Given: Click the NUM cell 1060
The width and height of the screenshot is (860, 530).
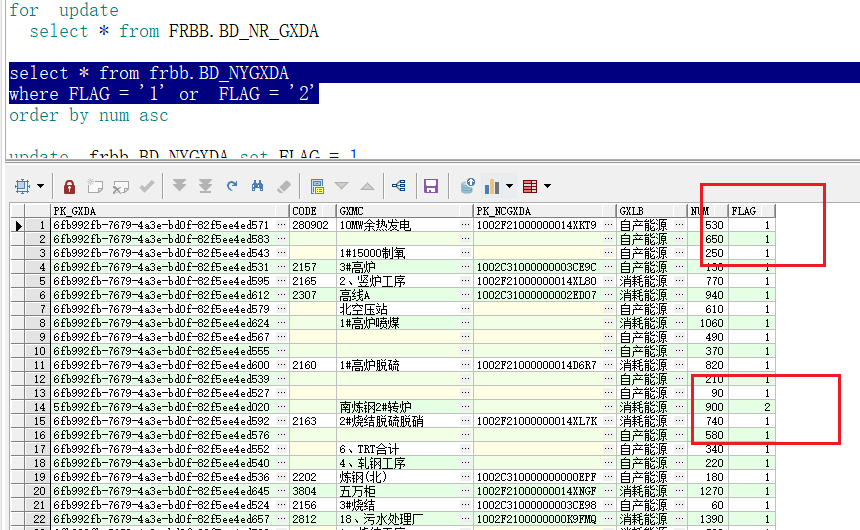Looking at the screenshot, I should point(708,323).
